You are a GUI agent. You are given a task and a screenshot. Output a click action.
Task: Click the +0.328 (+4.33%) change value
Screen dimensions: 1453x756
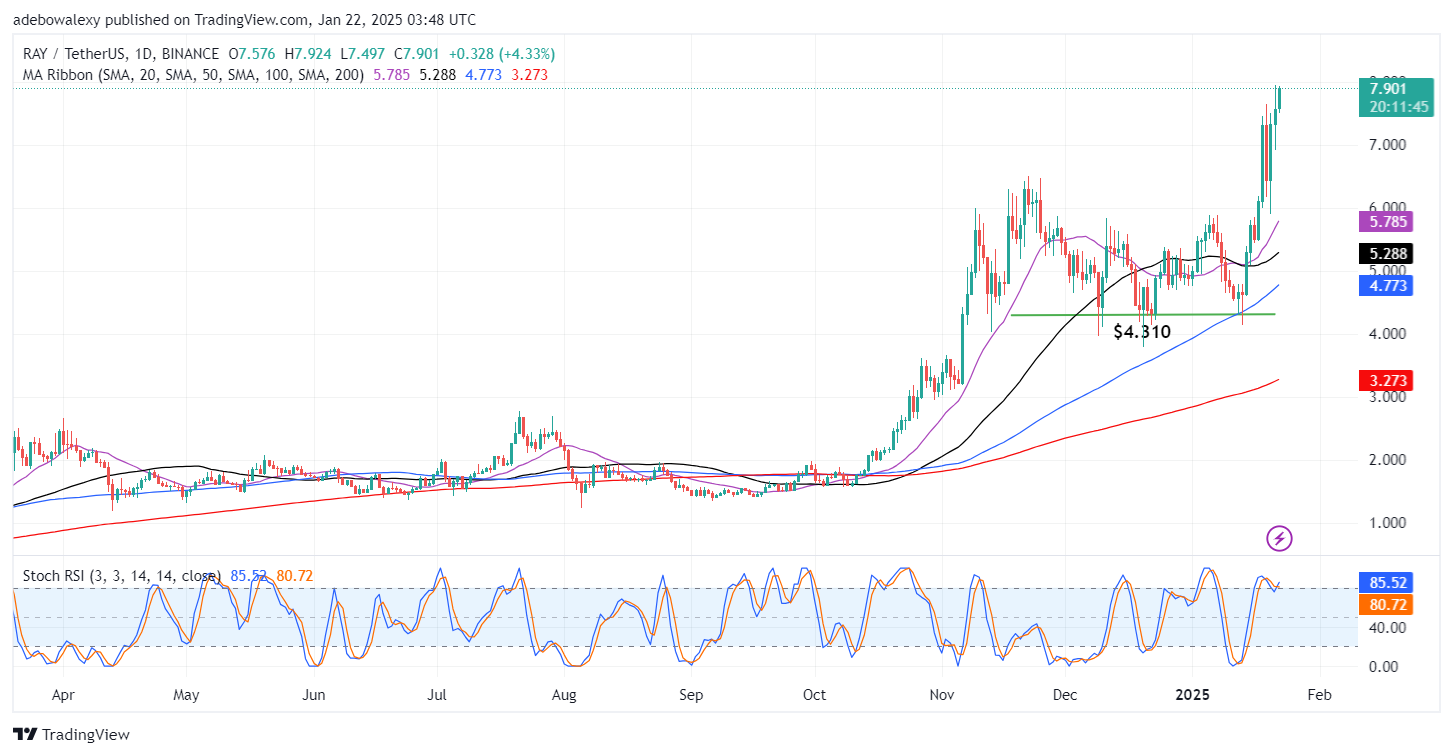tap(500, 54)
